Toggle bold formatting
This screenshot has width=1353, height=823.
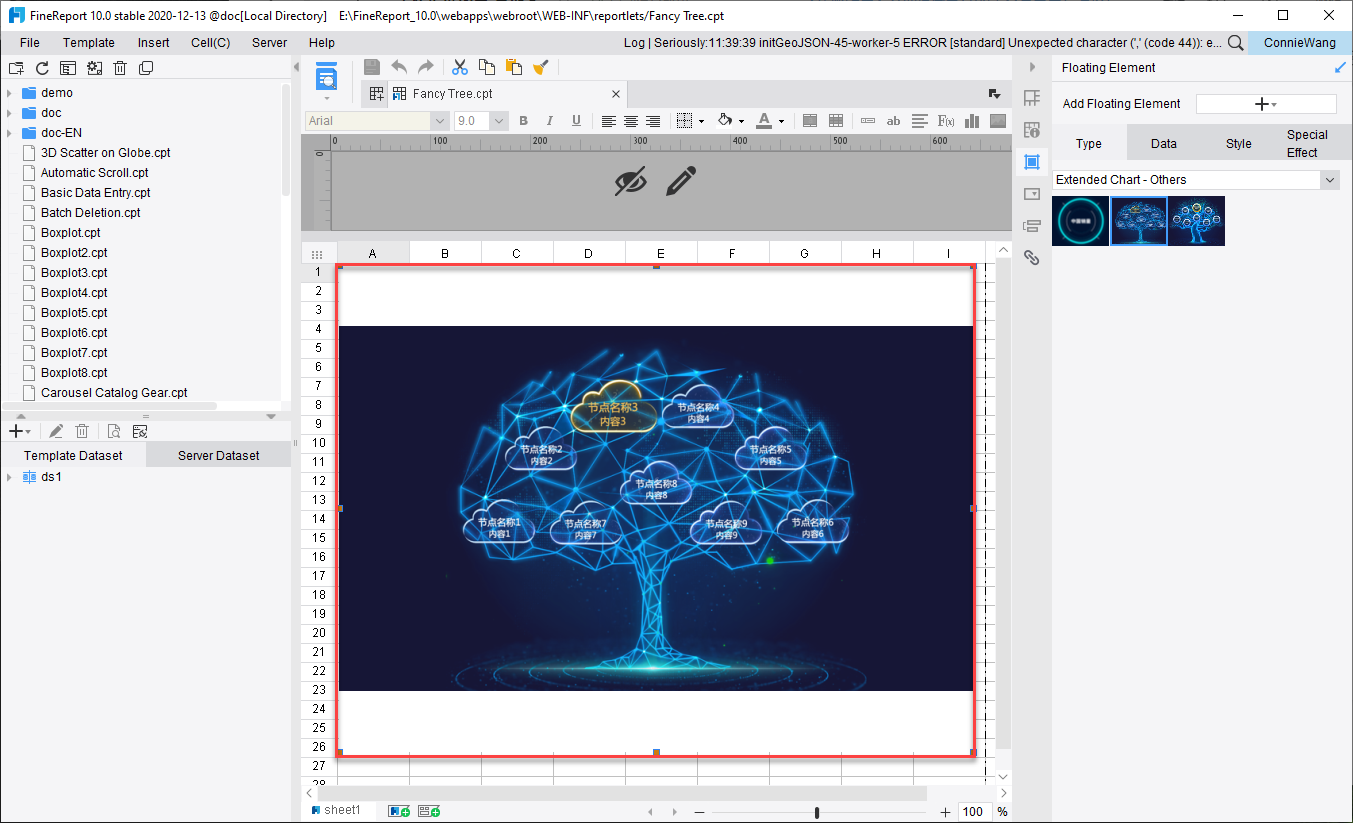coord(523,121)
